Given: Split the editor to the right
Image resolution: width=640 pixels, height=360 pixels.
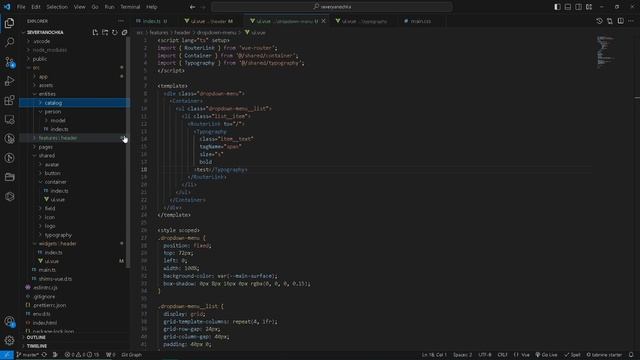Looking at the screenshot, I should (620, 21).
